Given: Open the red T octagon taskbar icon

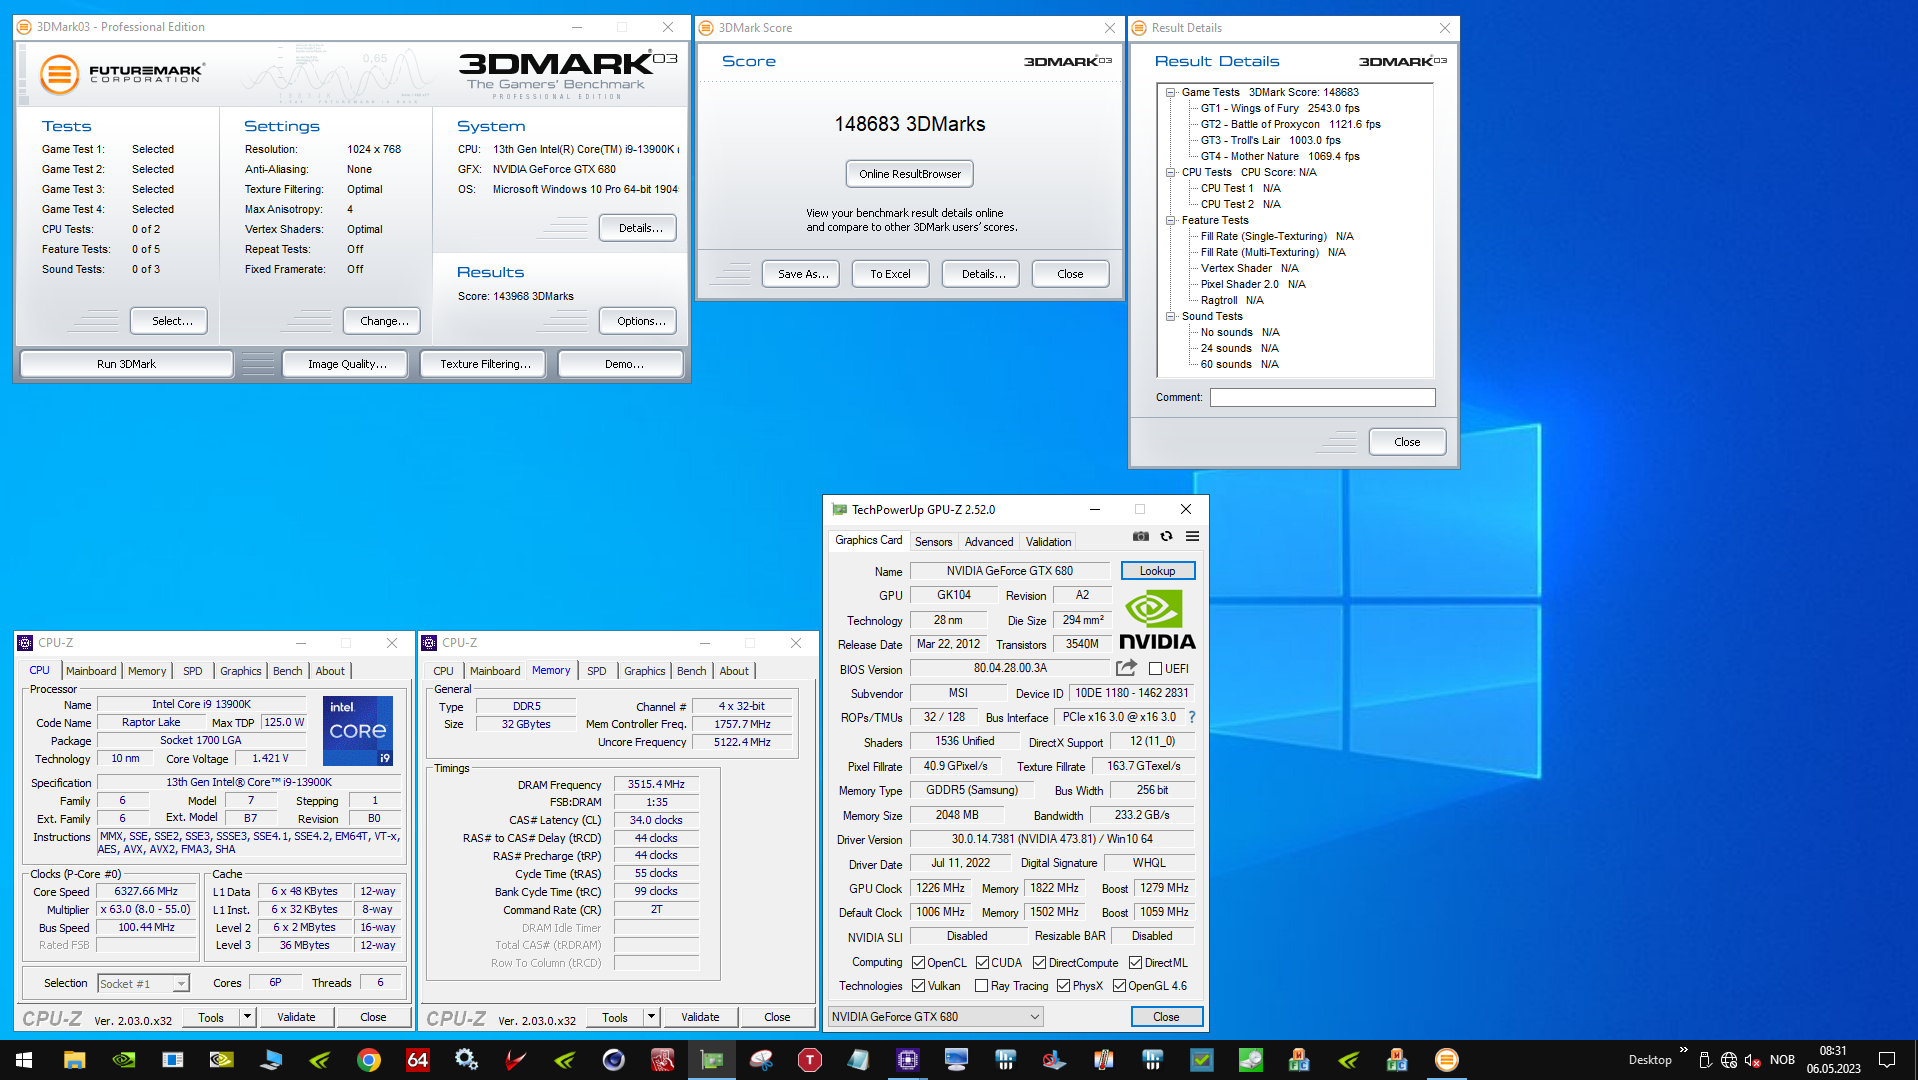Looking at the screenshot, I should point(810,1060).
